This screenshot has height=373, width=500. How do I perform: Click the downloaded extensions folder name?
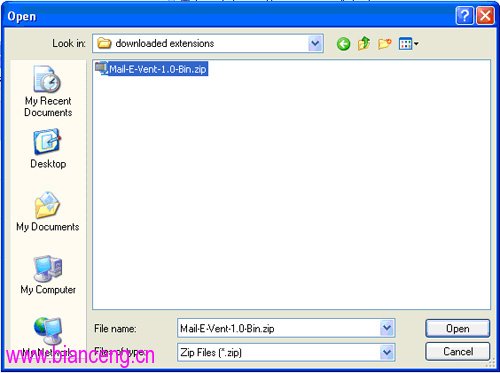tap(165, 43)
